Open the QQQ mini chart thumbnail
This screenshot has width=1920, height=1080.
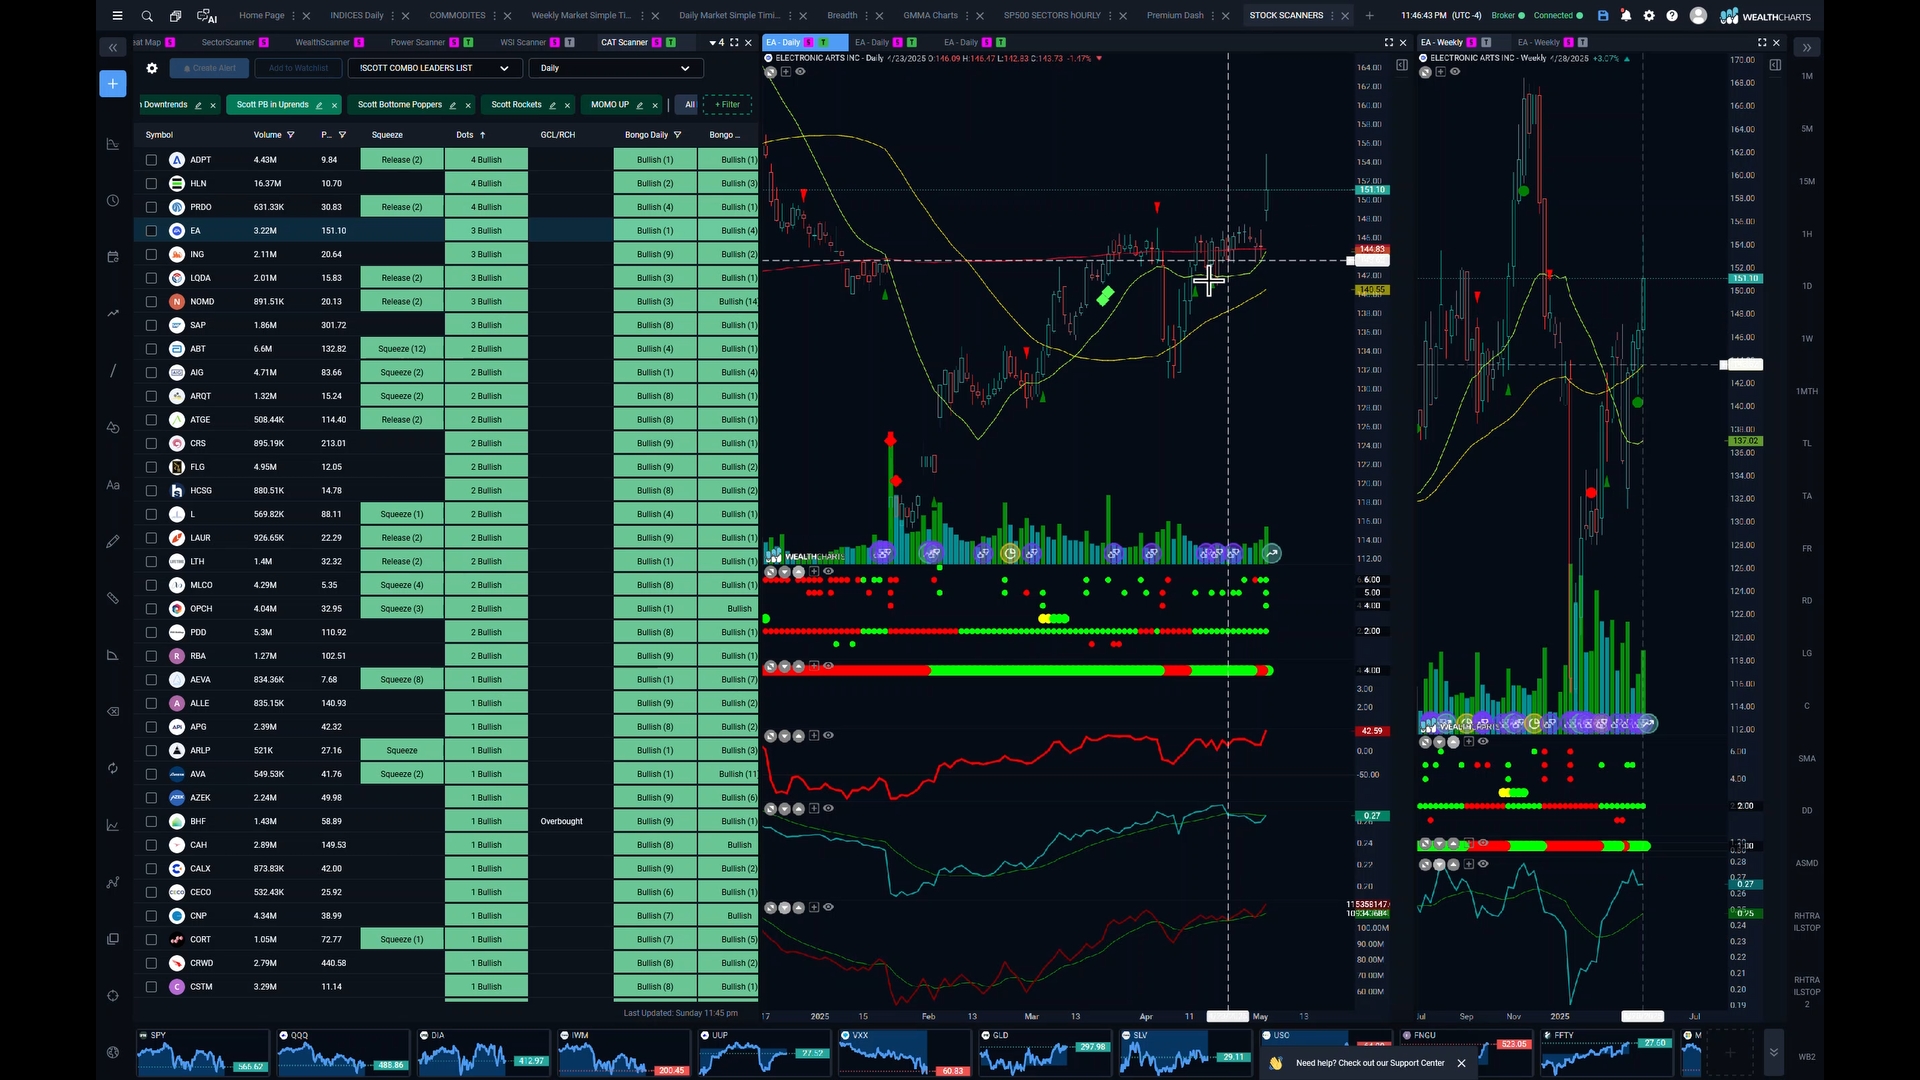click(x=343, y=1053)
